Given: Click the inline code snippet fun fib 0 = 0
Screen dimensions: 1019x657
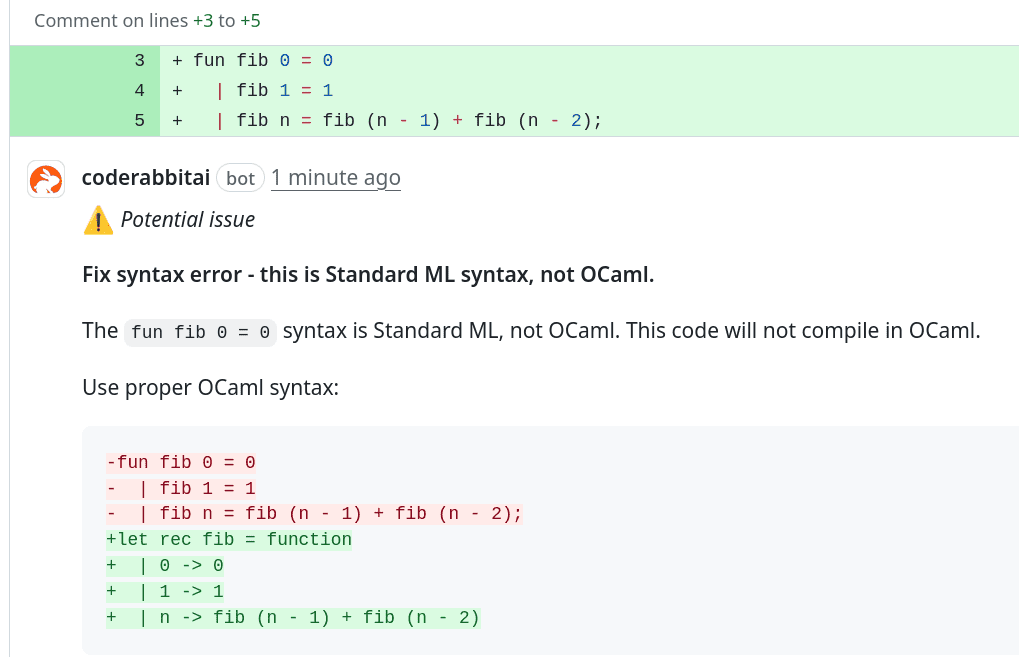Looking at the screenshot, I should pos(200,331).
